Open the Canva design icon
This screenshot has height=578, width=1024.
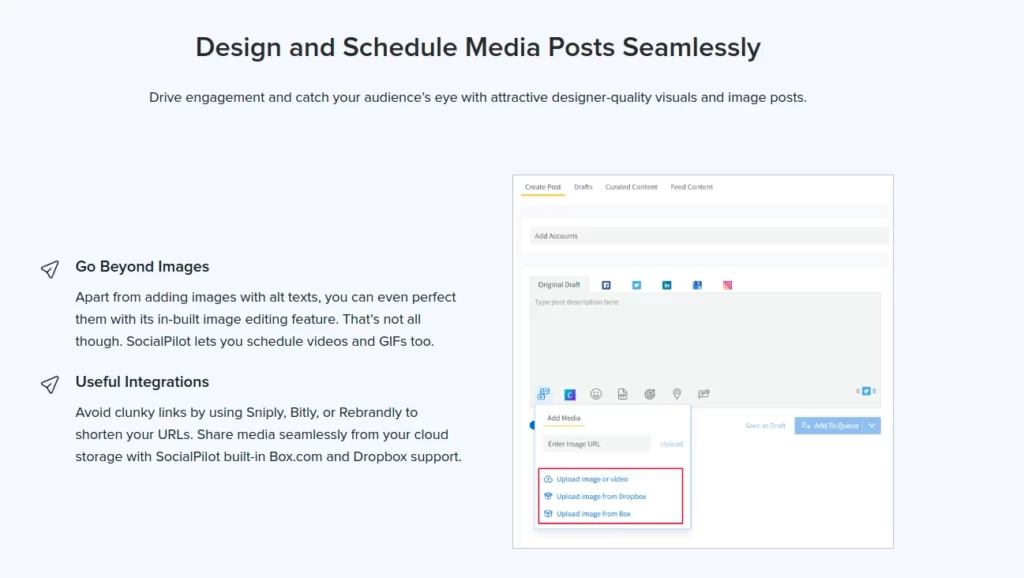[x=569, y=394]
